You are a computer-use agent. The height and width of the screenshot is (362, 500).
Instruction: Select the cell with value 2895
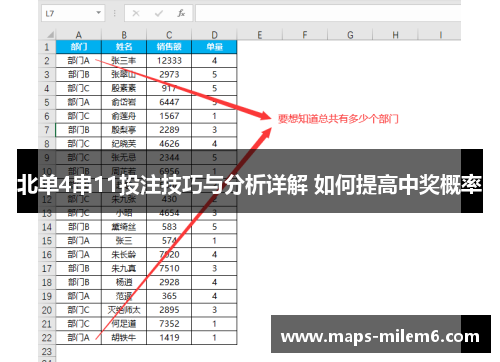coord(169,310)
